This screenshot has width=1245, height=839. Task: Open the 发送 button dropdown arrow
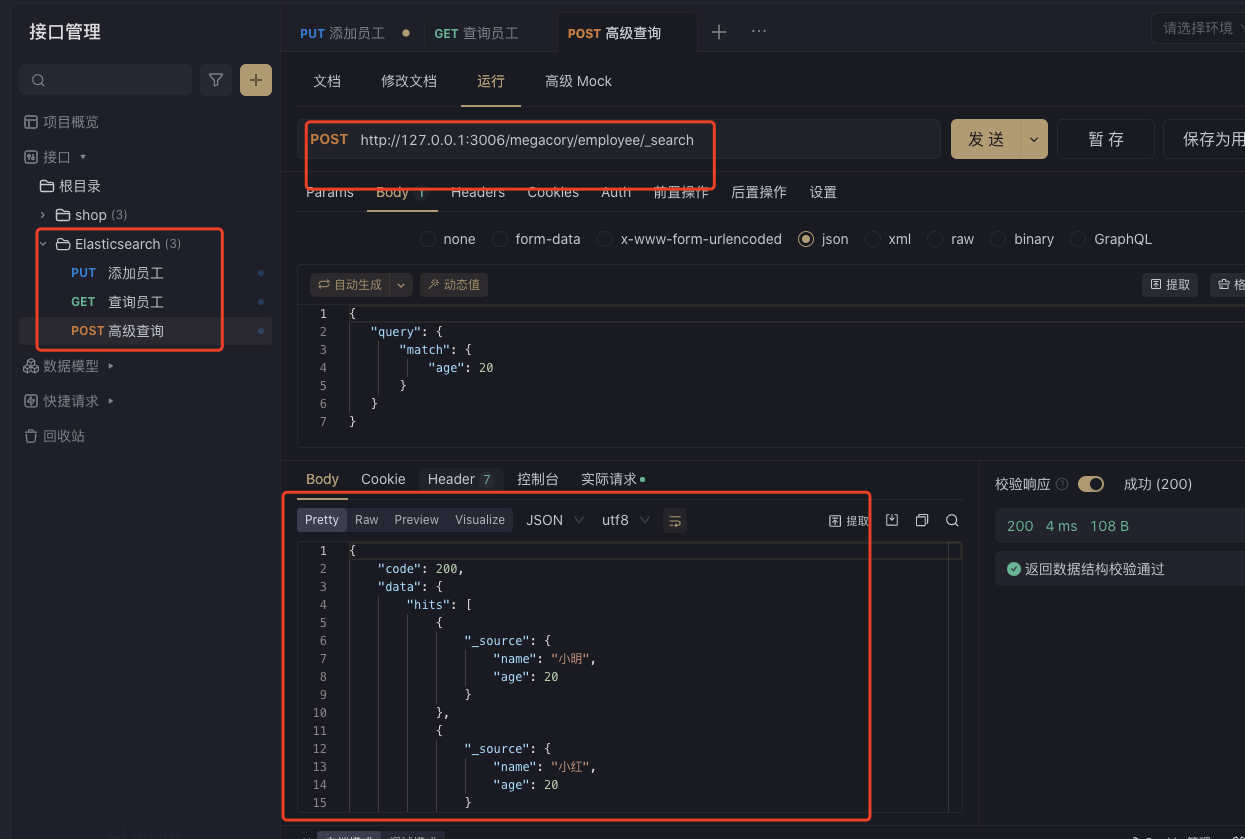pos(1033,139)
